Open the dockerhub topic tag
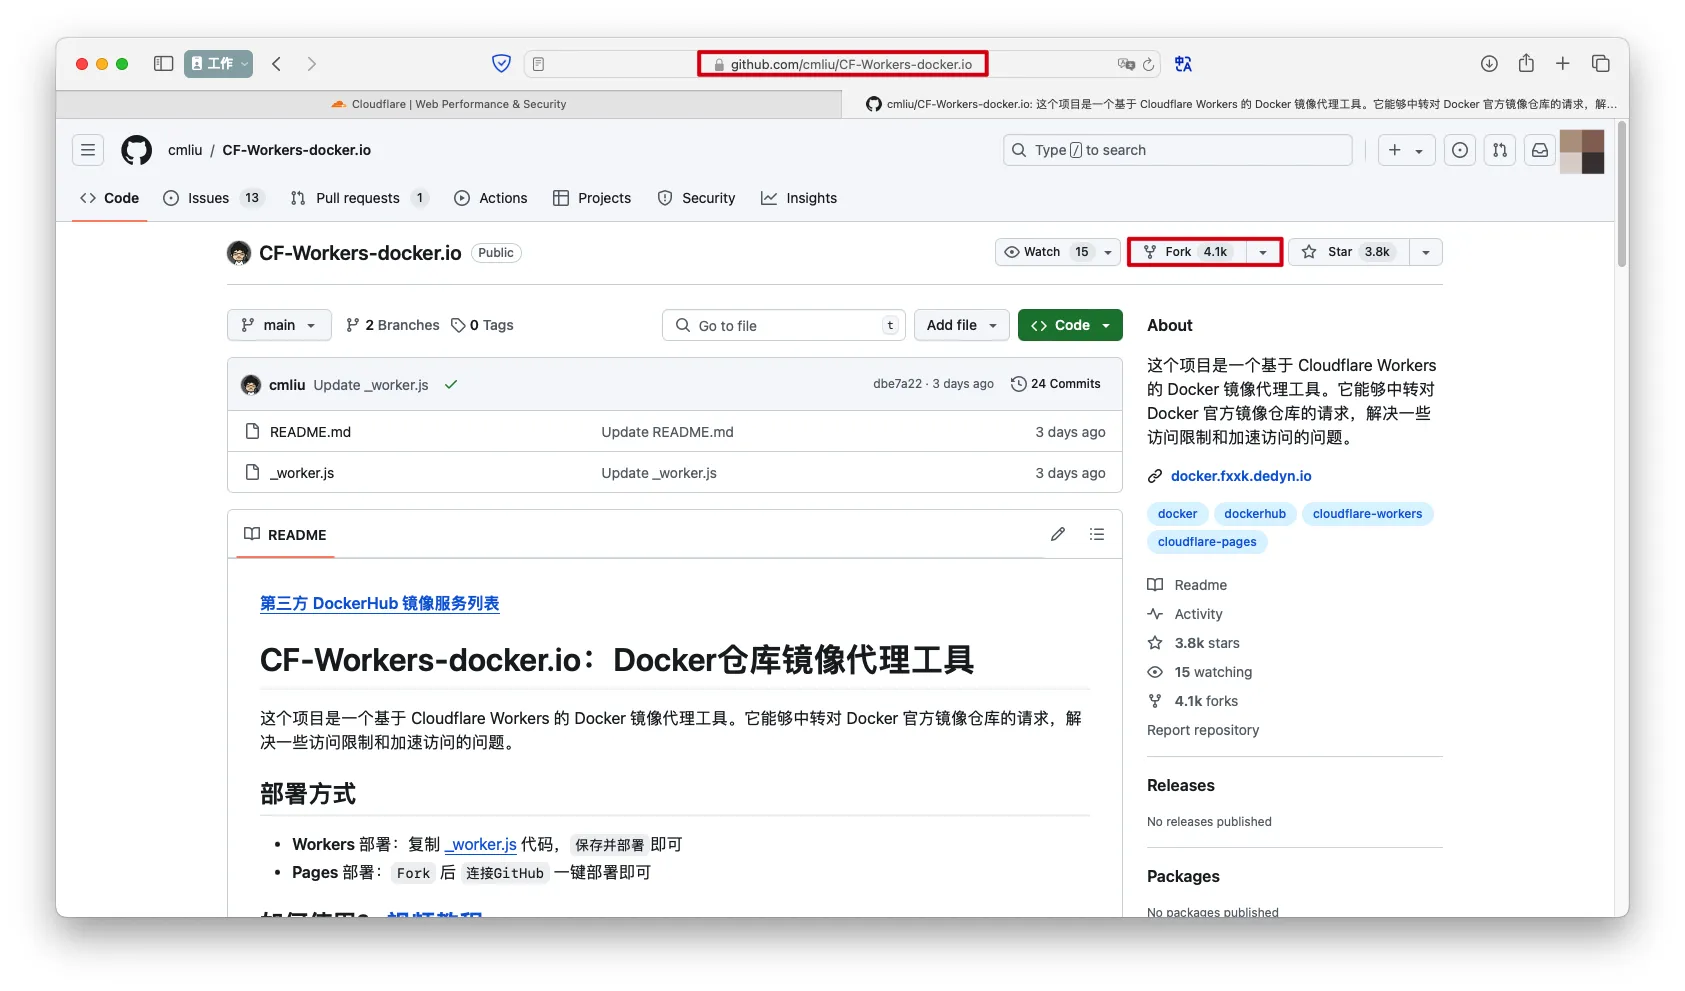The height and width of the screenshot is (991, 1685). coord(1255,514)
